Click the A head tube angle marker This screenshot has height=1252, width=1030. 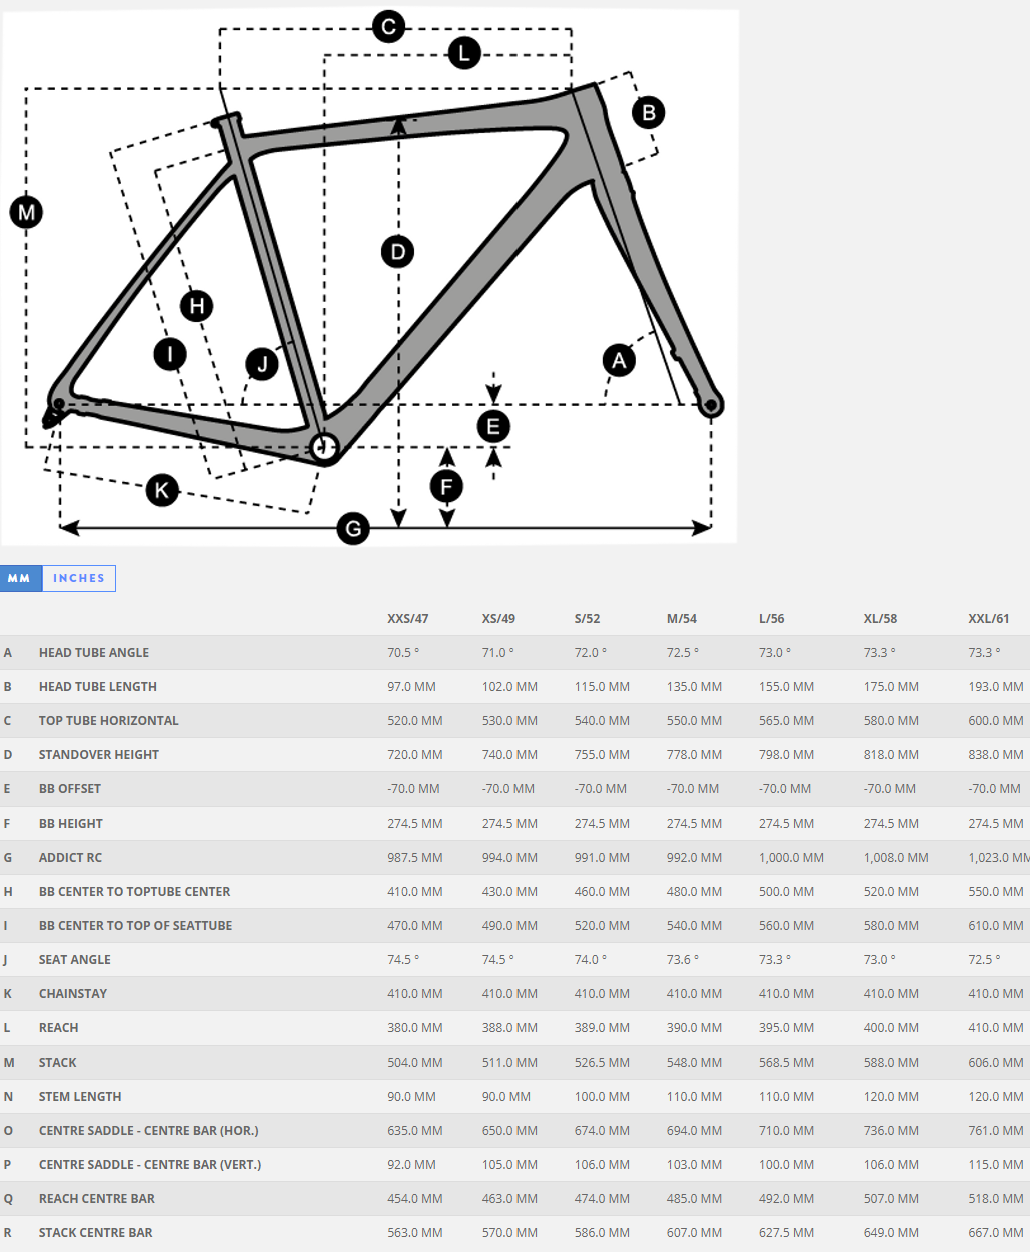tap(619, 360)
